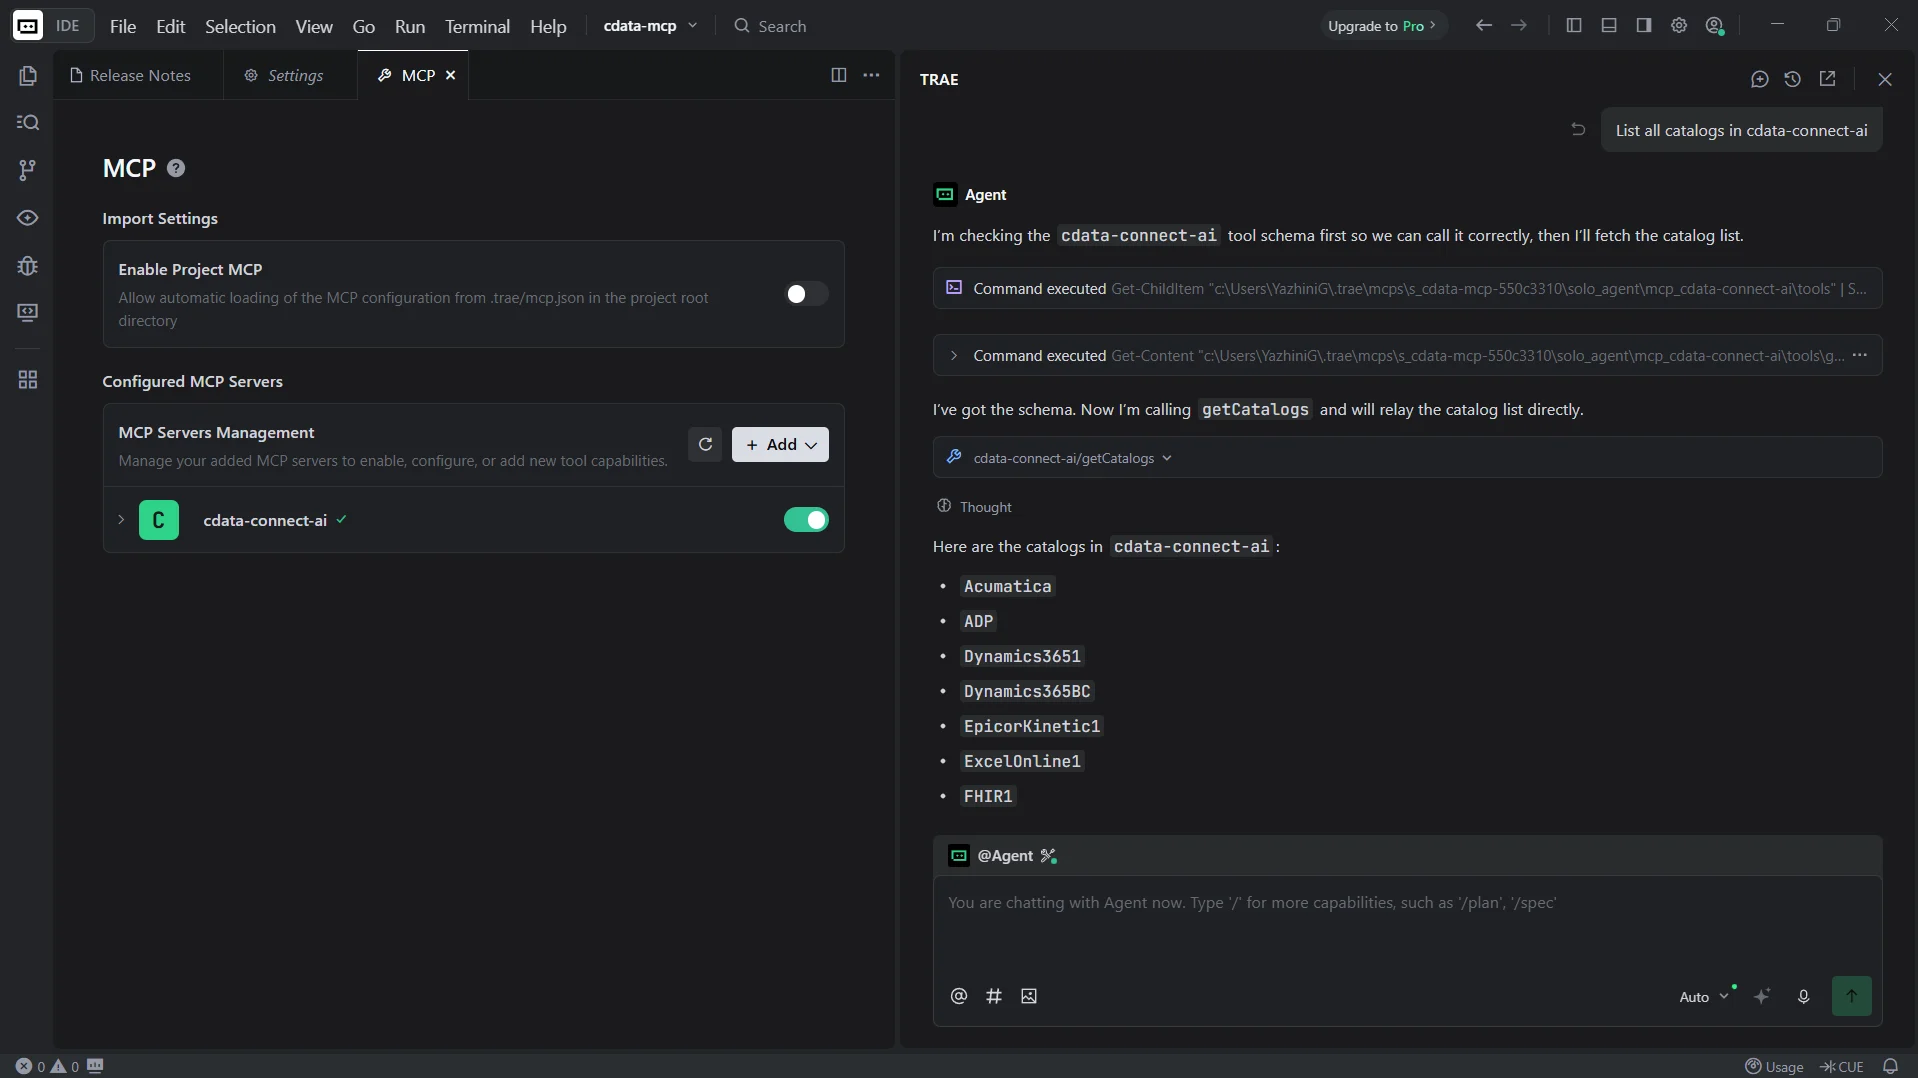Open the Terminal menu
Viewport: 1918px width, 1078px height.
[477, 26]
